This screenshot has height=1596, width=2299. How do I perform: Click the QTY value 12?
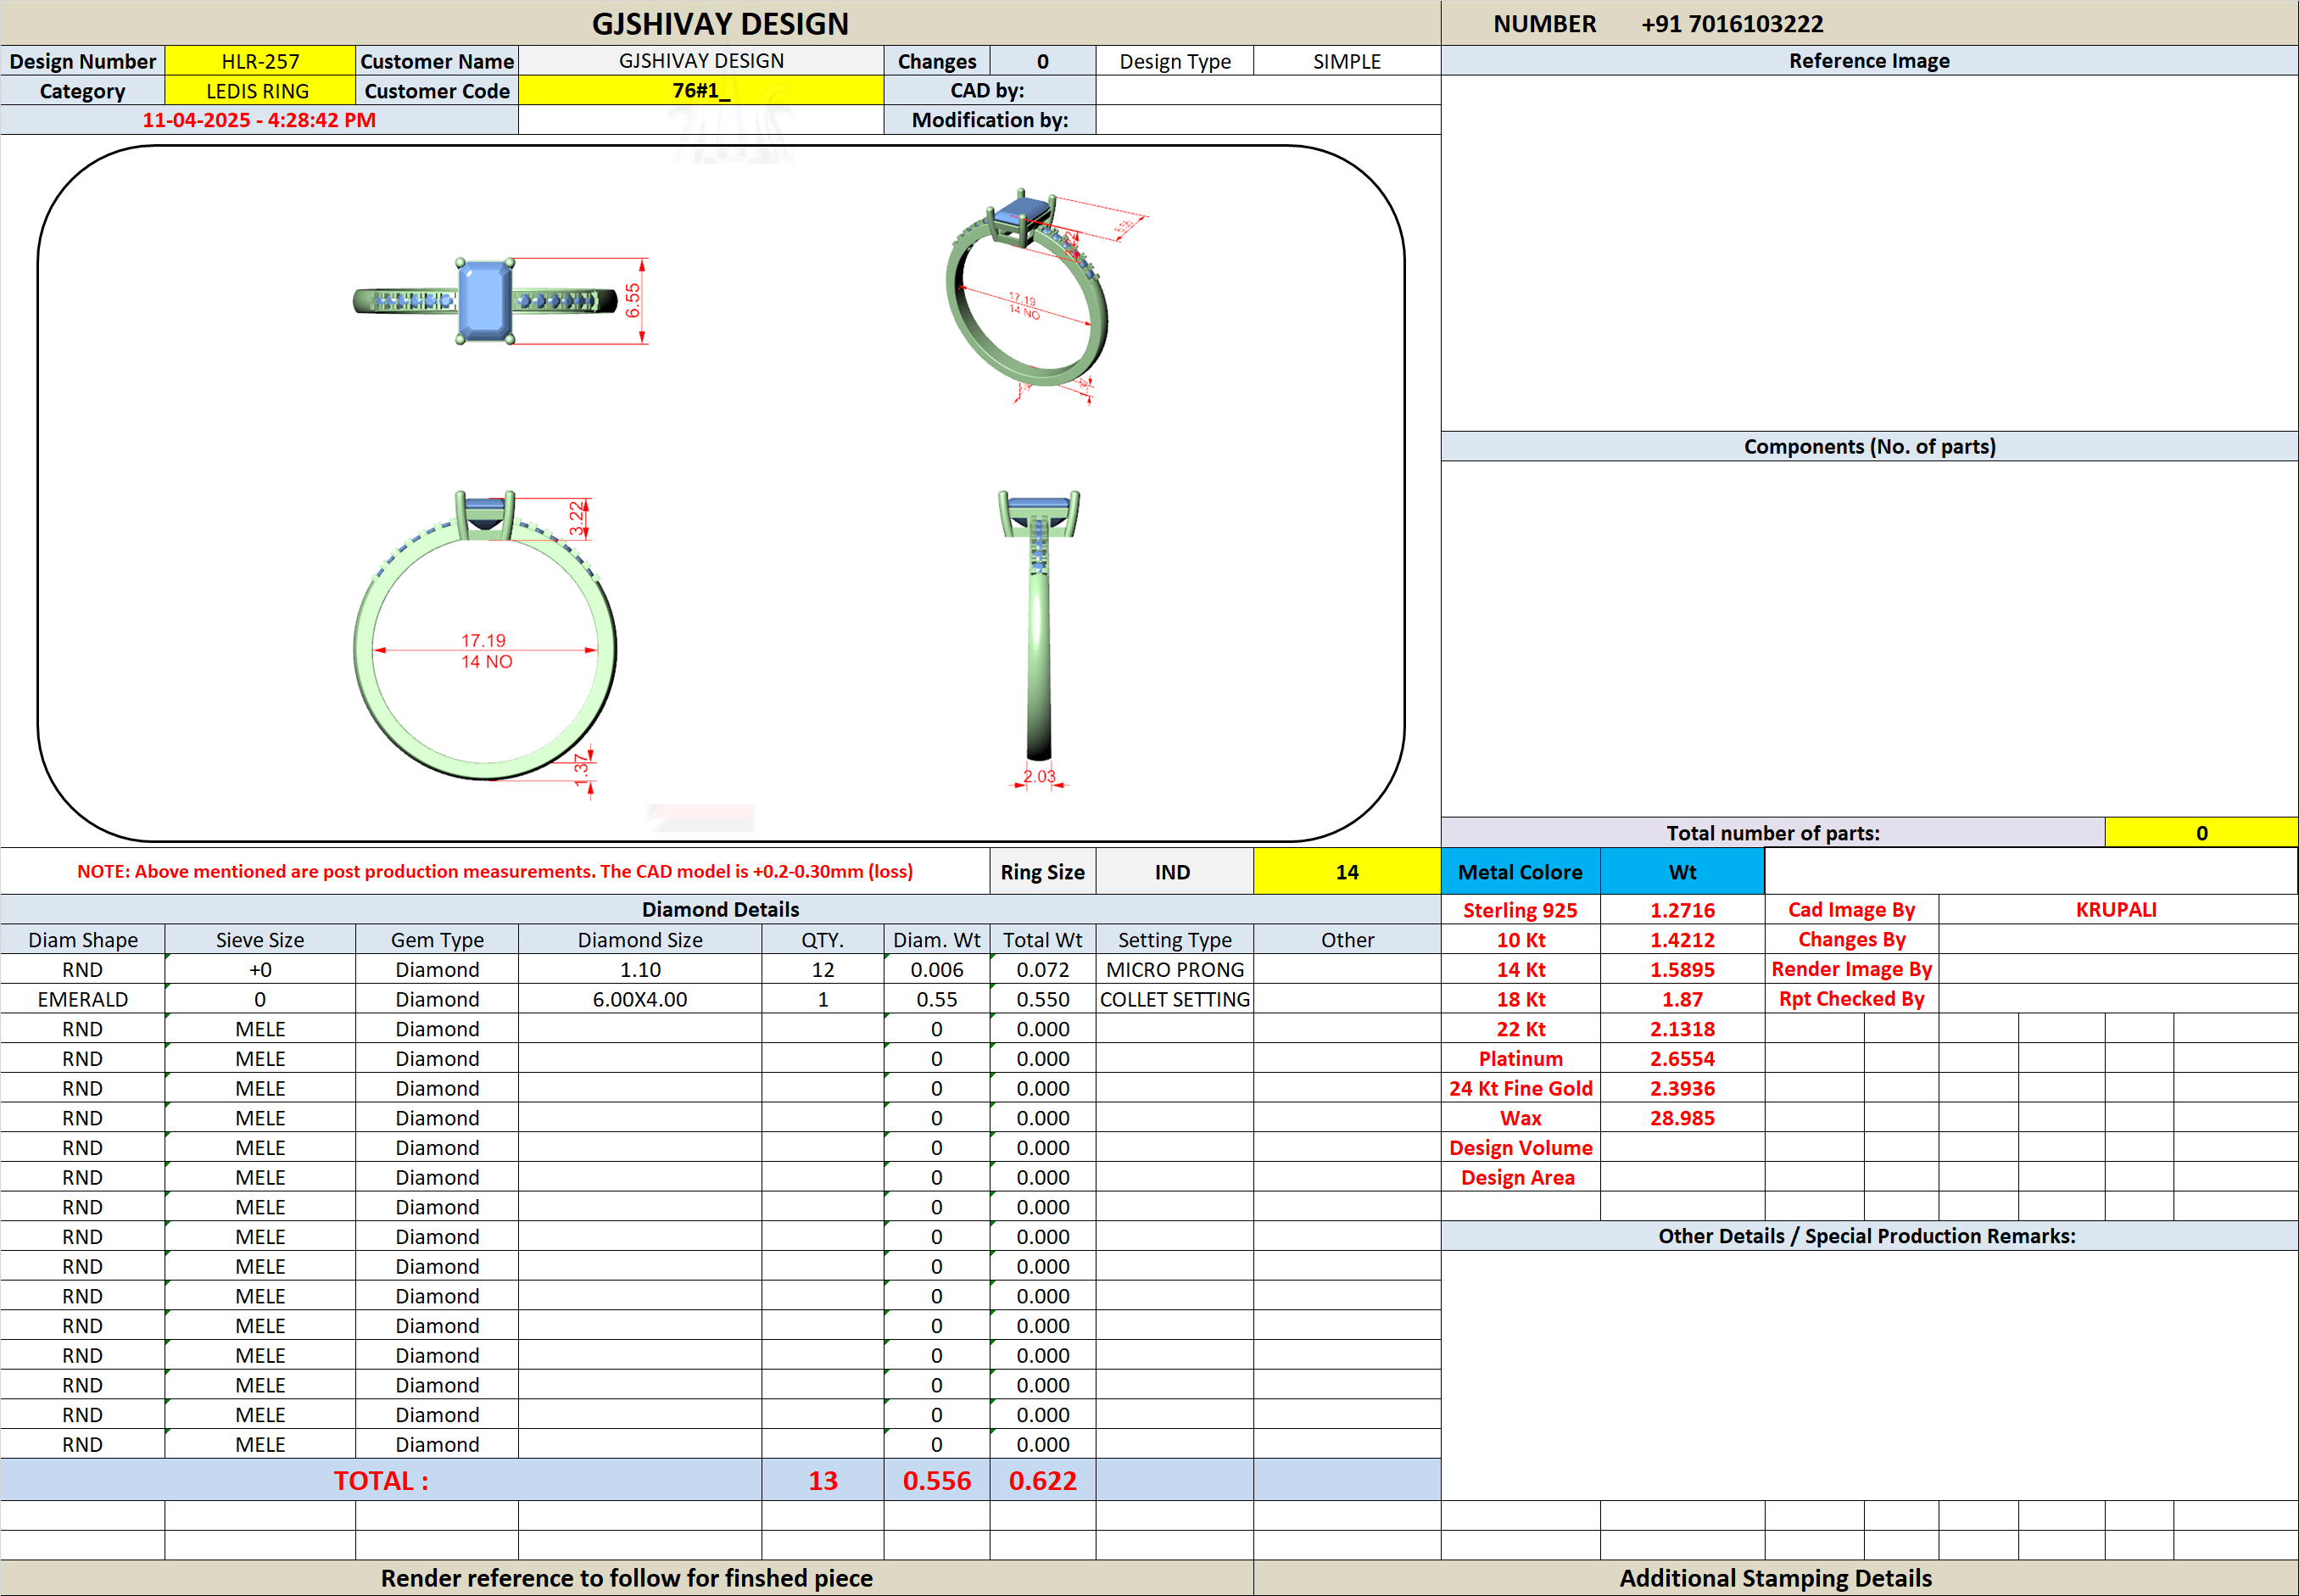(822, 970)
